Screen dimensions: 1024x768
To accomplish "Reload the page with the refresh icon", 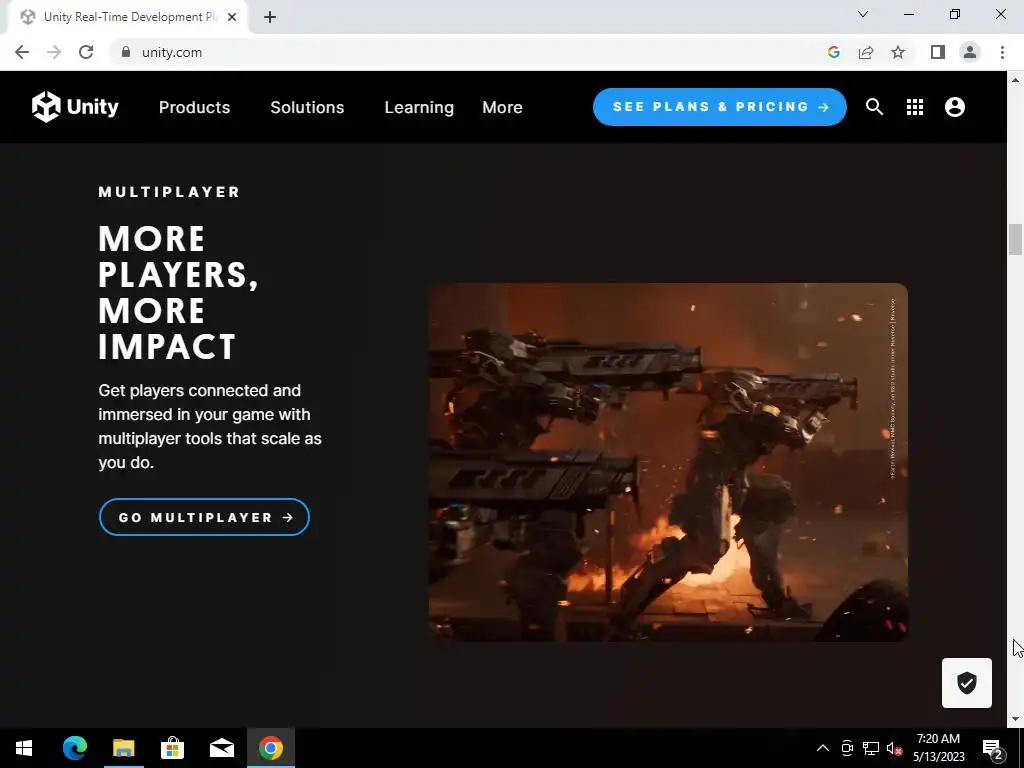I will (86, 52).
